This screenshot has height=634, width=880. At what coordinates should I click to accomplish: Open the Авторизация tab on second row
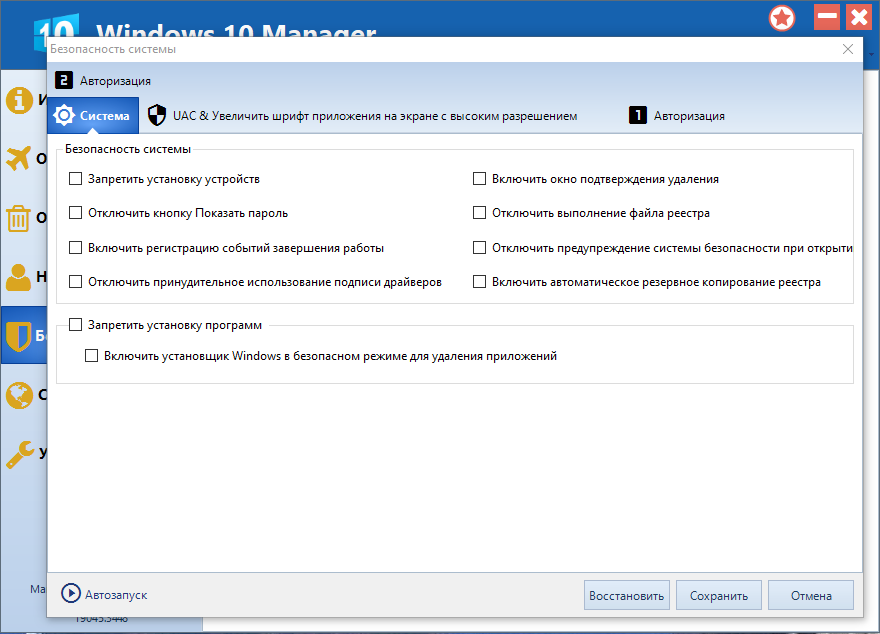tap(103, 80)
